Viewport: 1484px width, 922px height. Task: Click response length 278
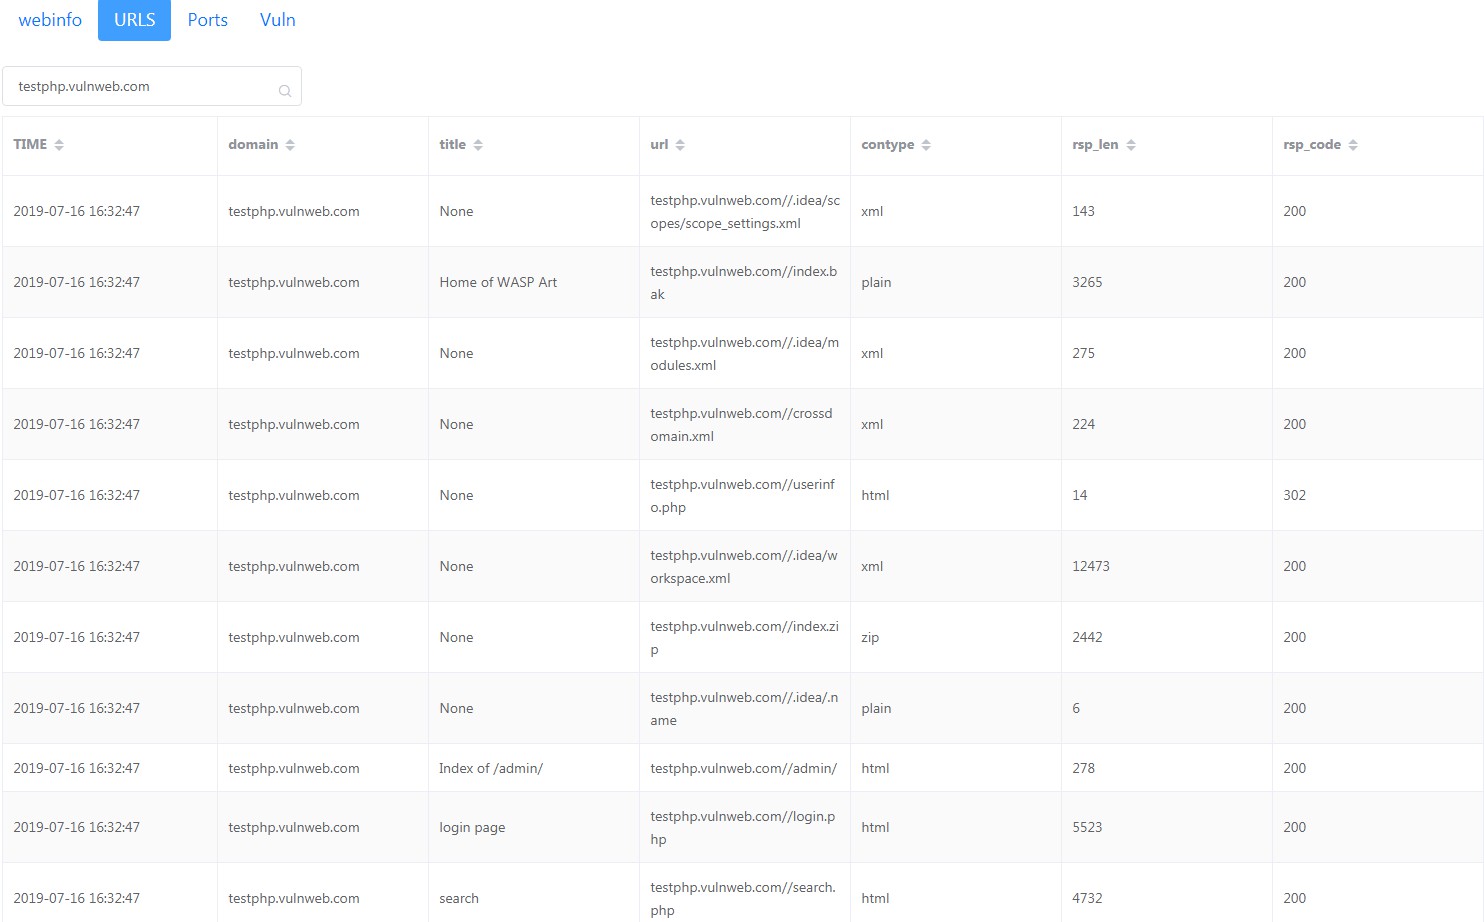[1083, 768]
